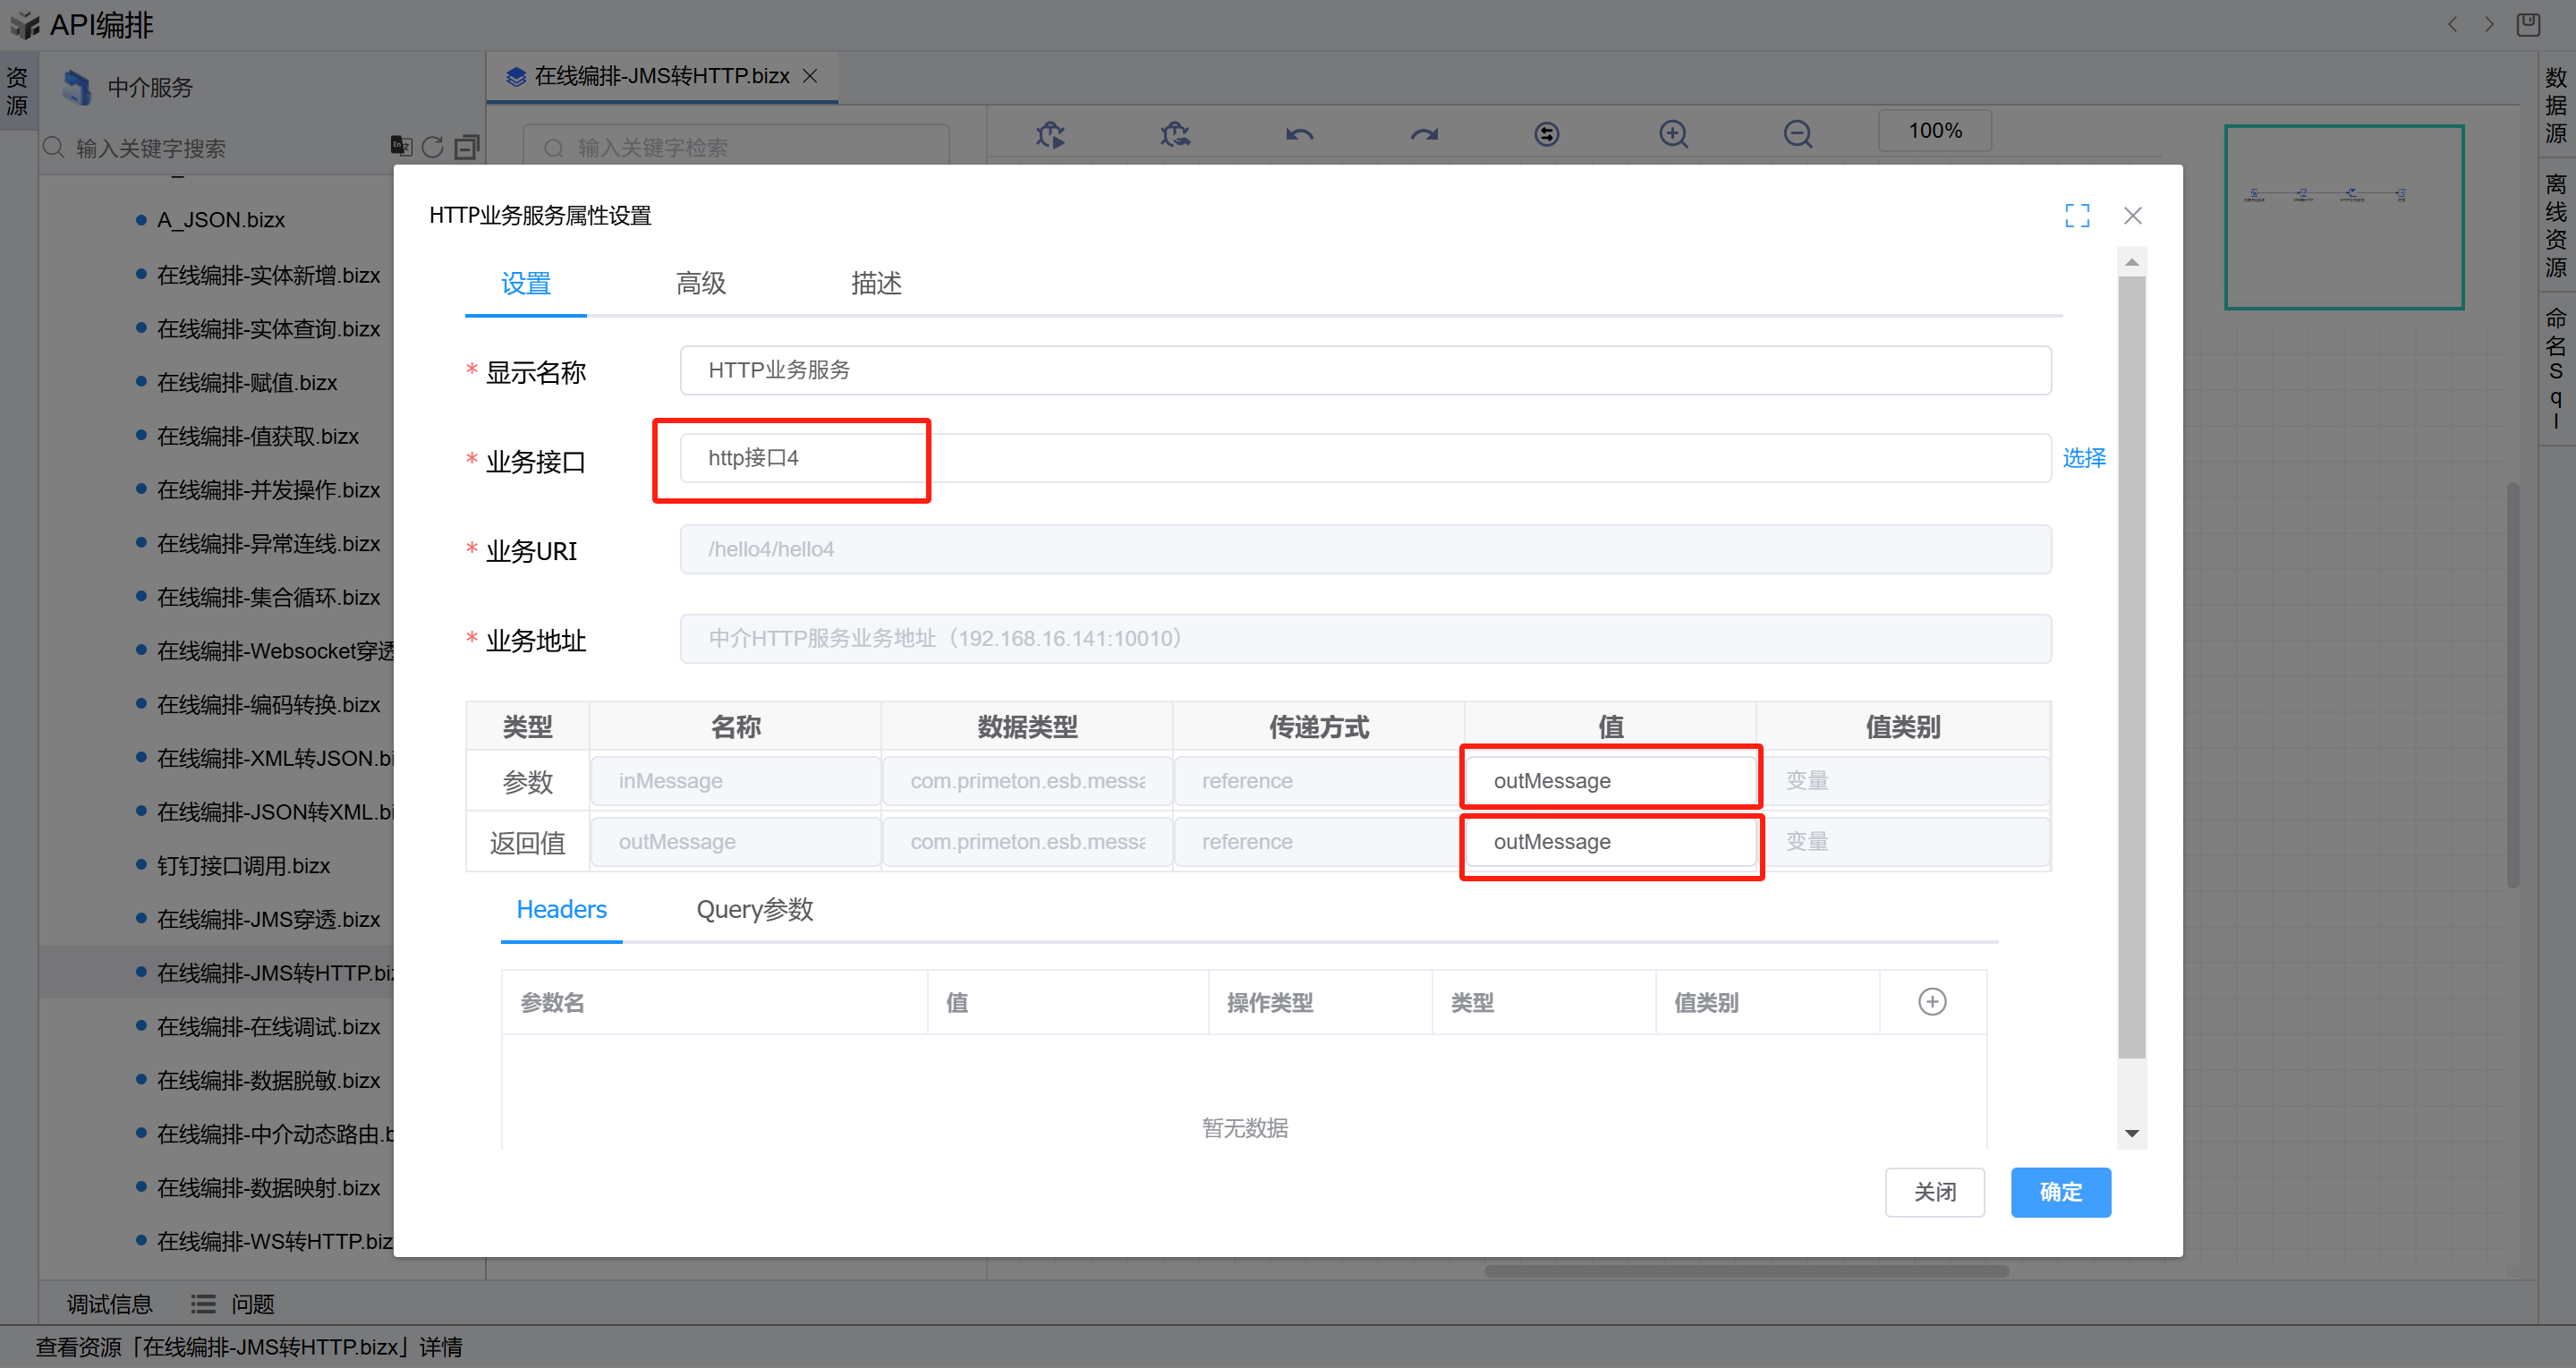
Task: Switch to the 高级 tab
Action: [x=700, y=284]
